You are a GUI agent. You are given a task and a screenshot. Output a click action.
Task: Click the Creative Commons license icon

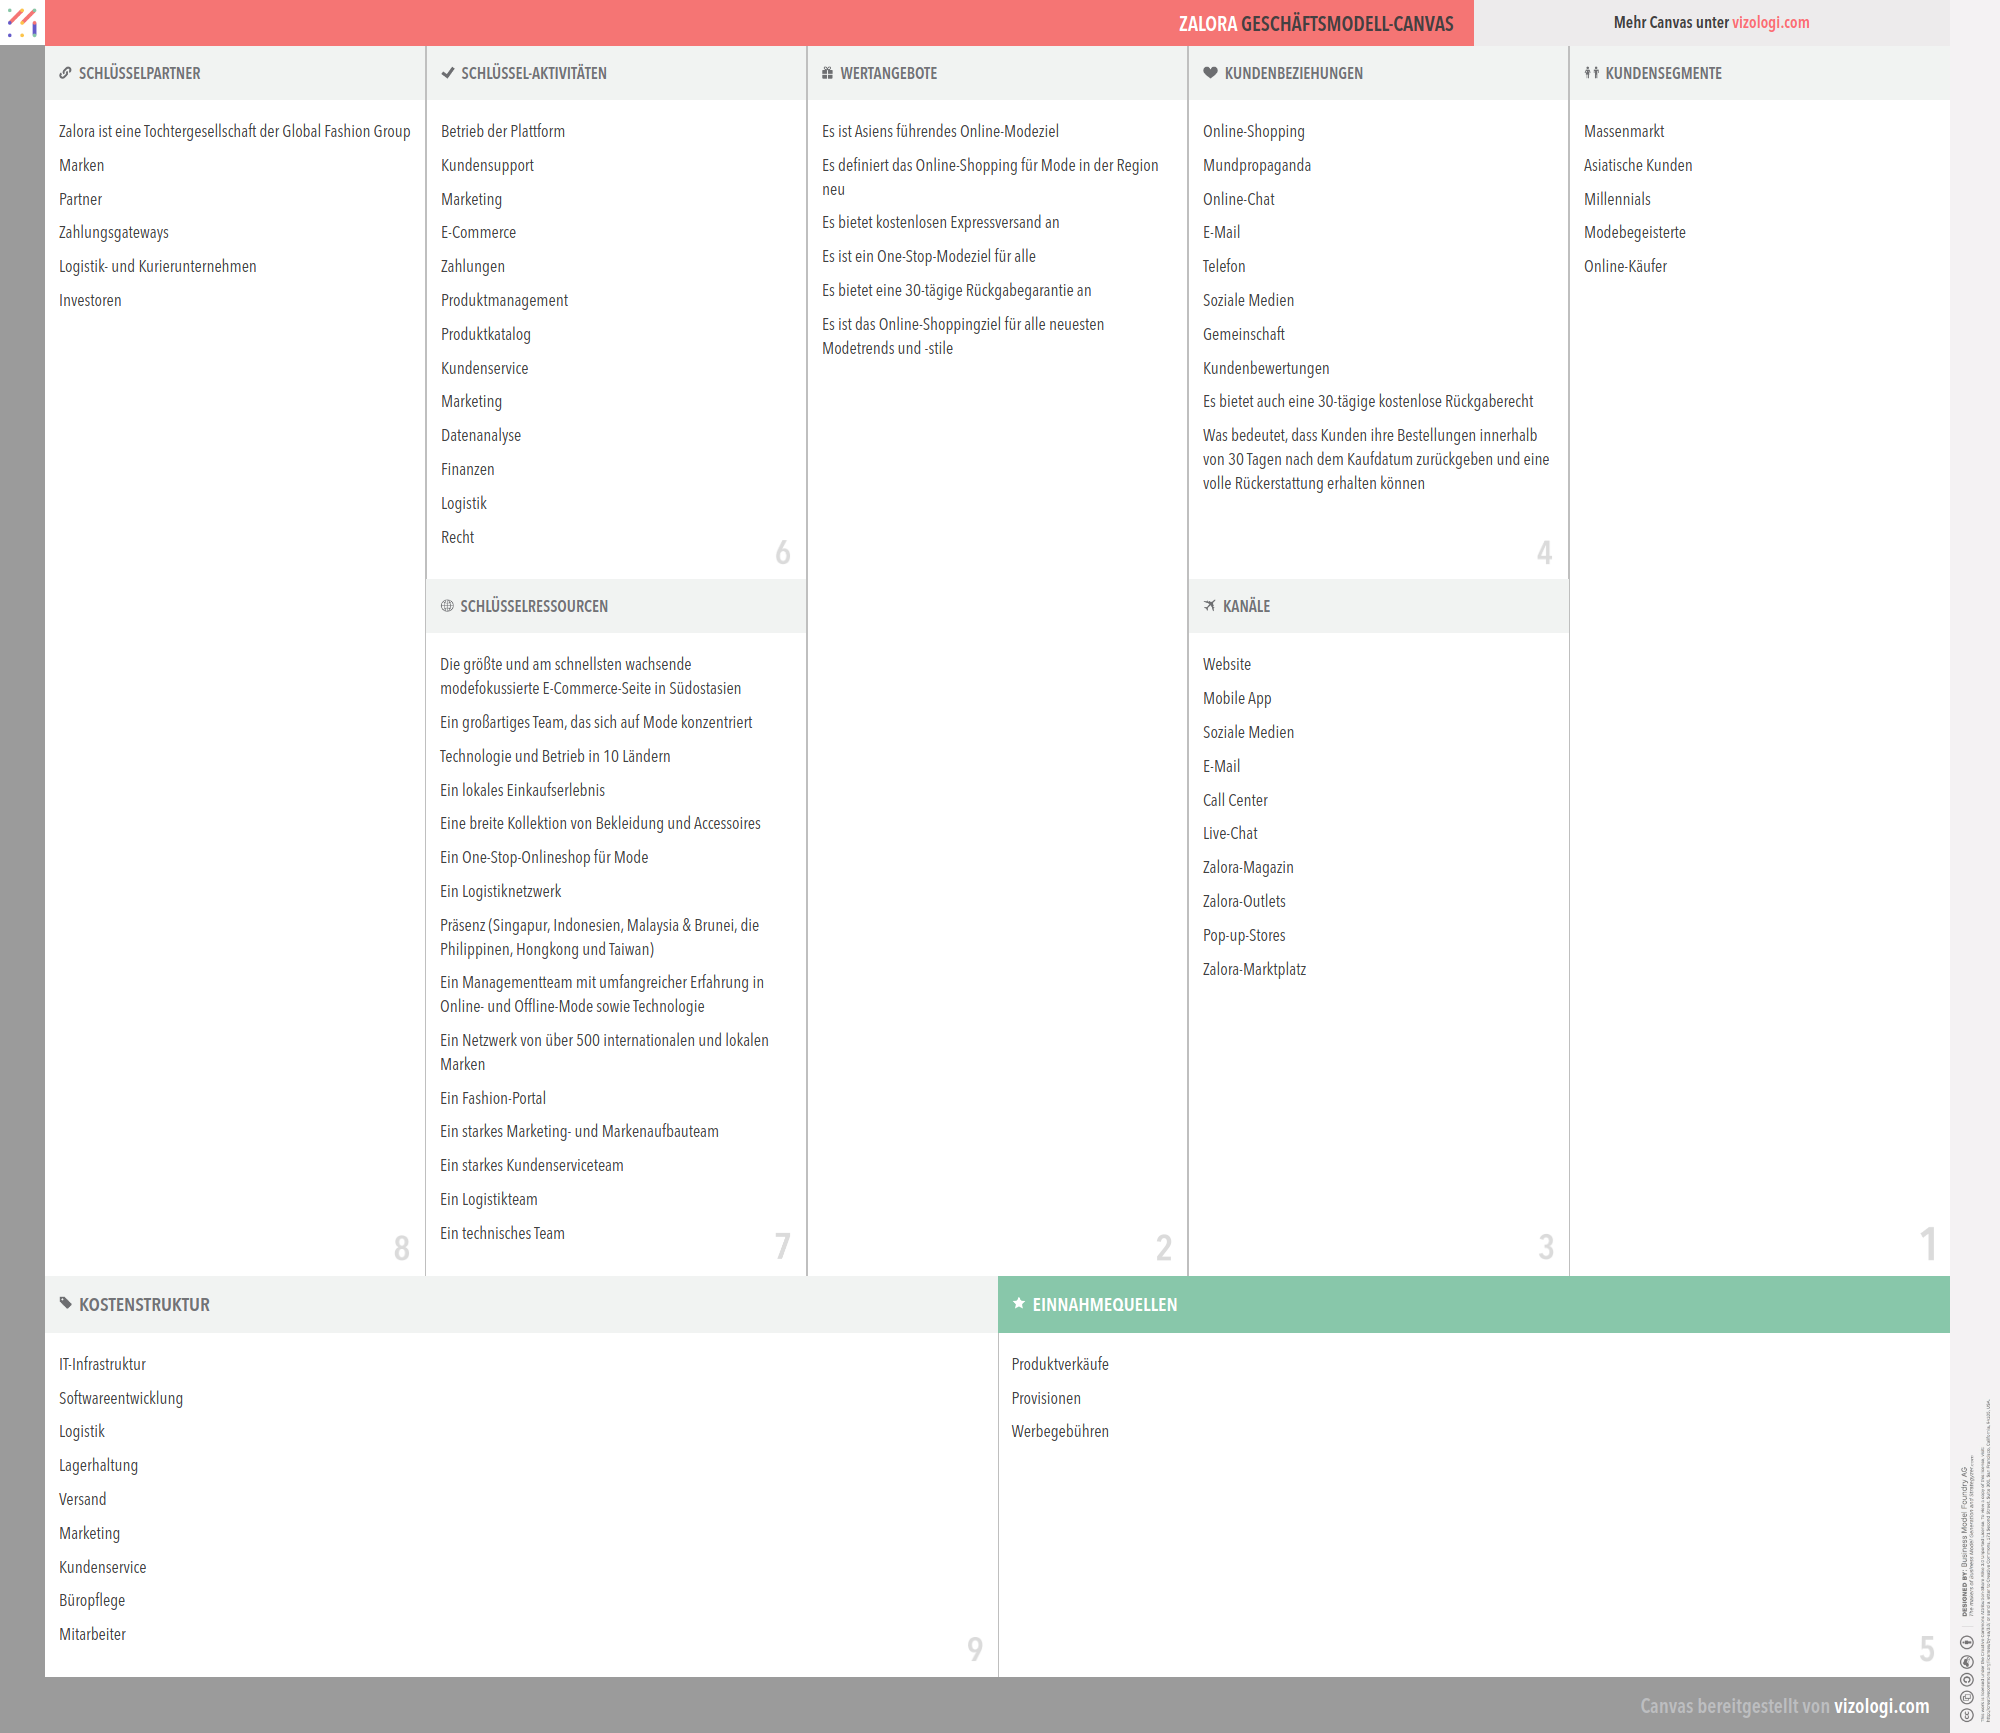click(x=1966, y=1715)
